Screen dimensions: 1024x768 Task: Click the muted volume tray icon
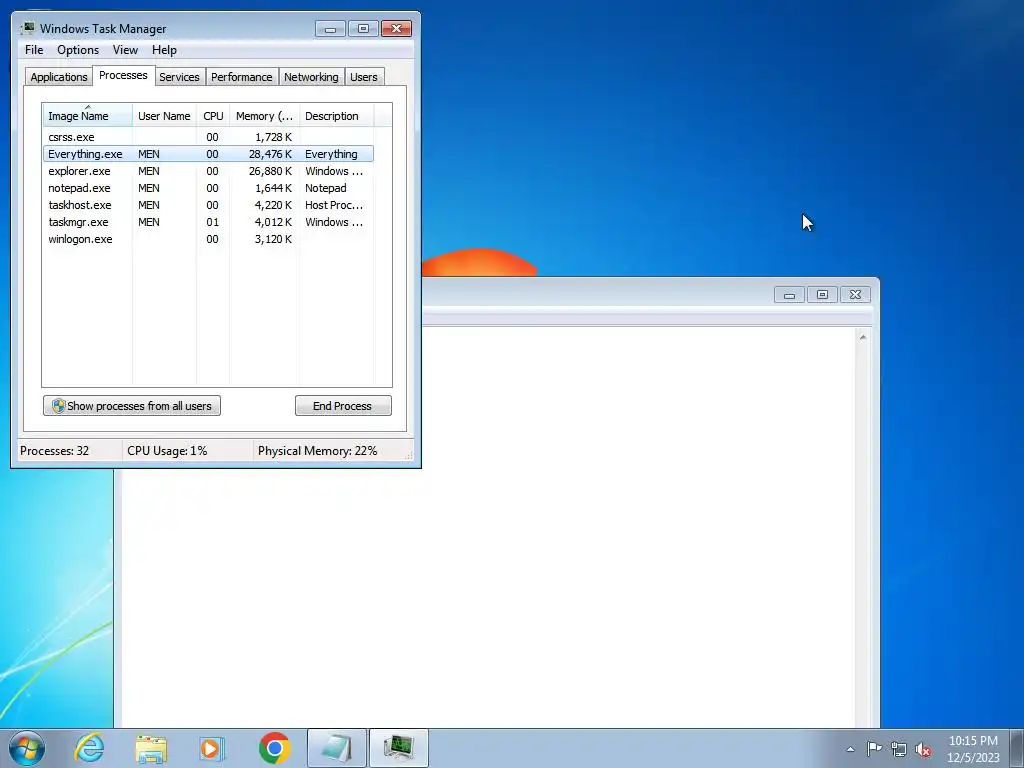[923, 749]
